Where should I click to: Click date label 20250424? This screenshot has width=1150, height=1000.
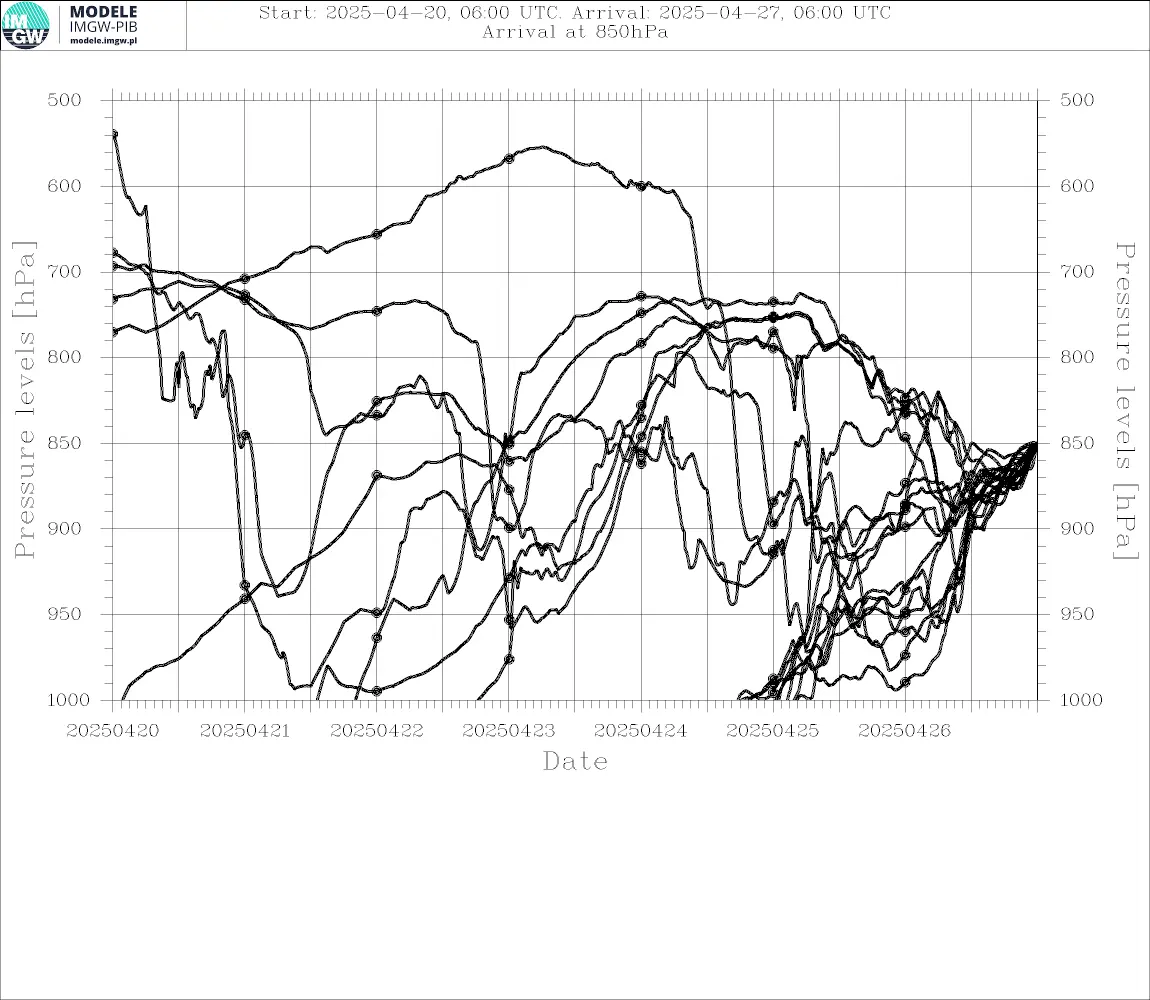point(641,731)
